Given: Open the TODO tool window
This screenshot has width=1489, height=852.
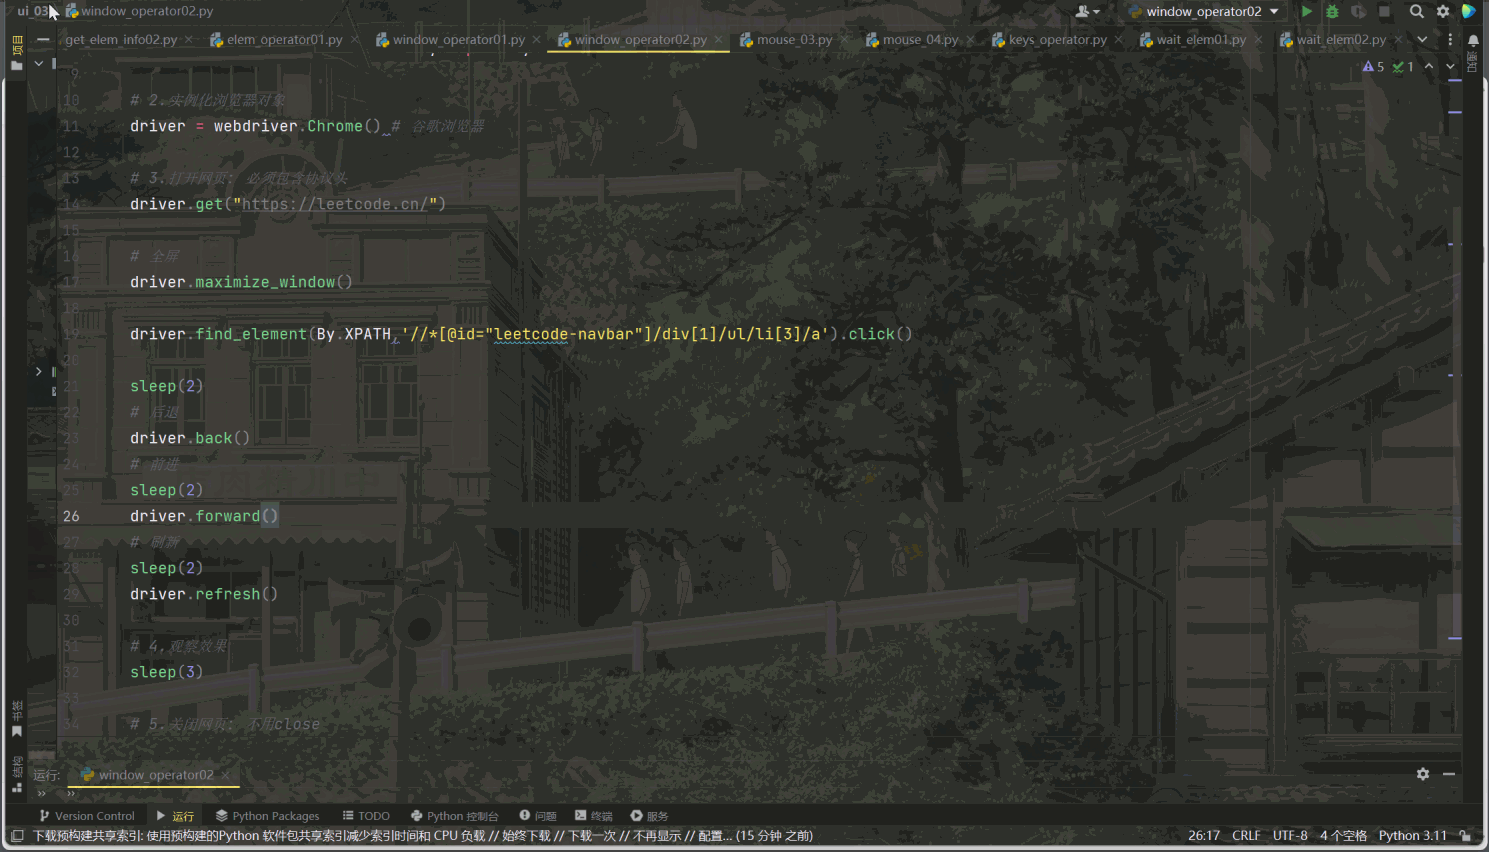Looking at the screenshot, I should tap(366, 816).
